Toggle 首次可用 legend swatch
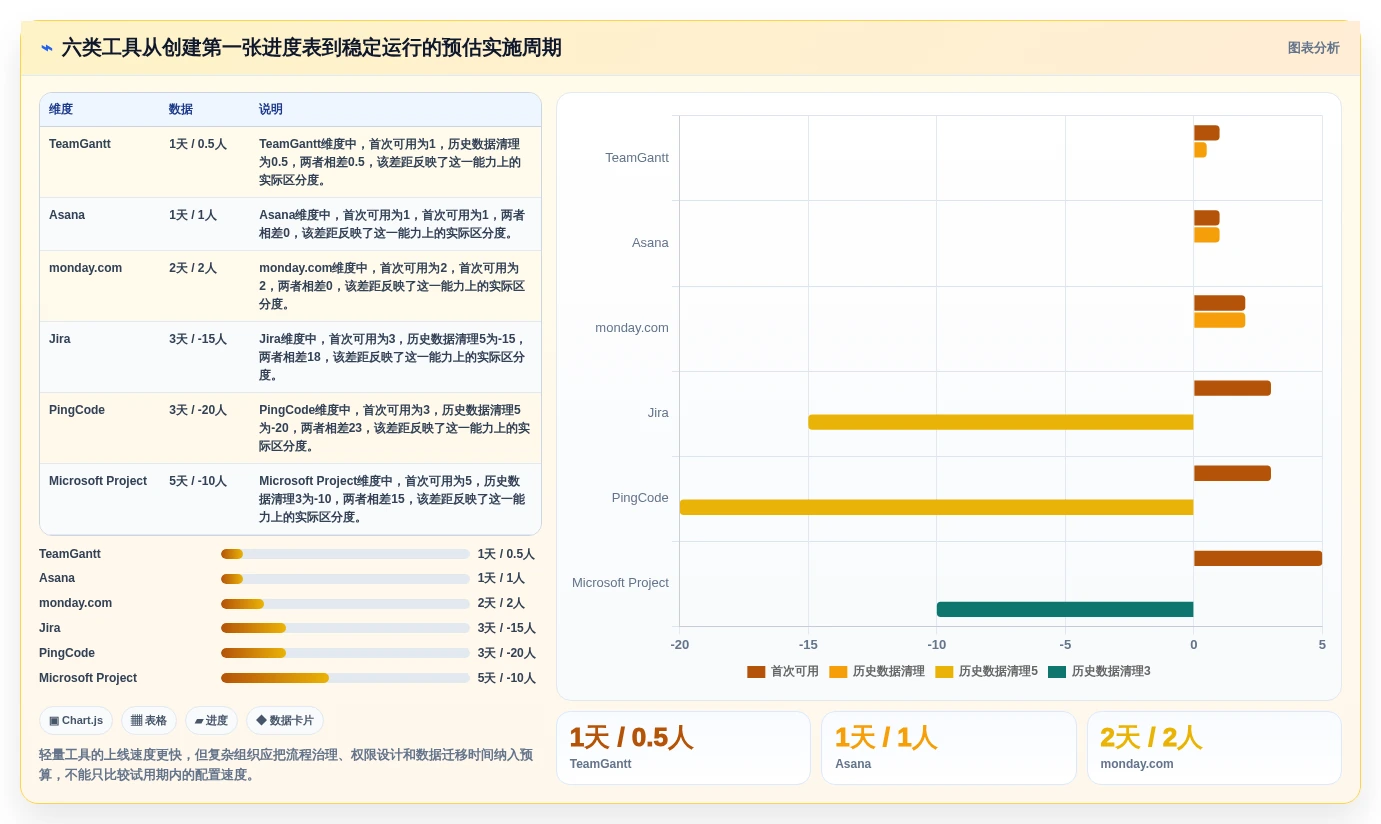The height and width of the screenshot is (824, 1381). click(756, 672)
